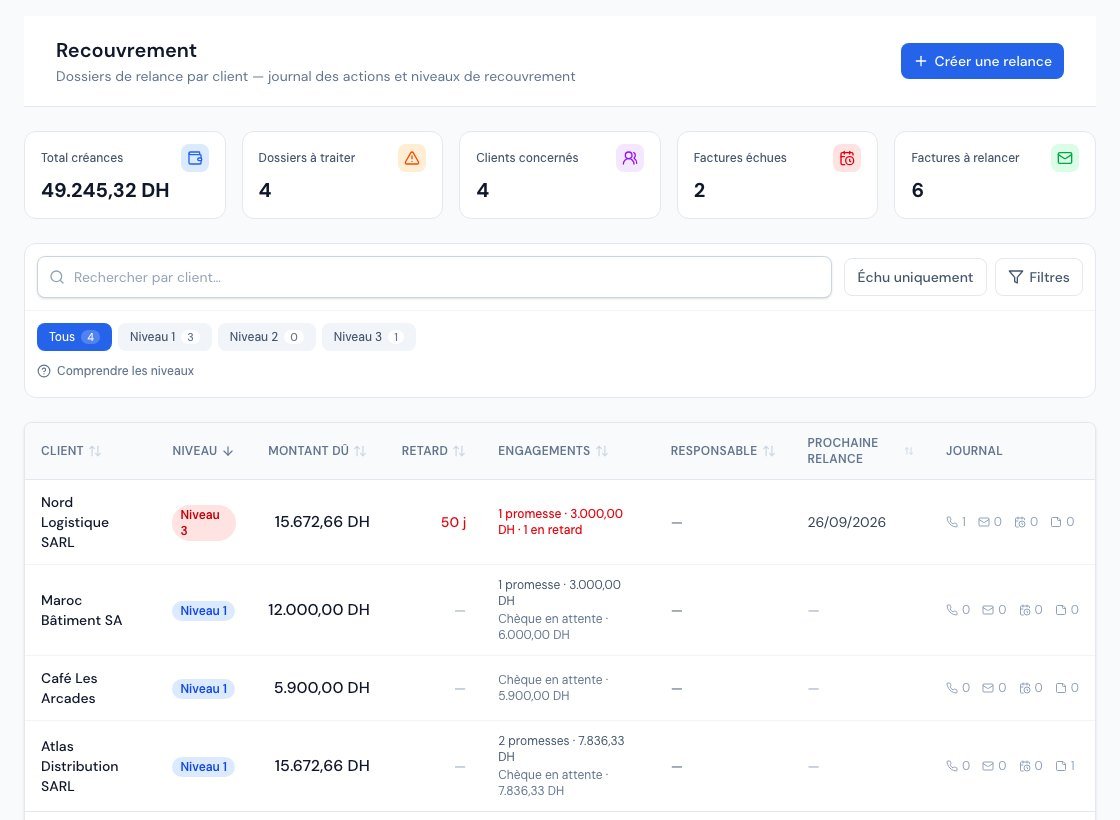
Task: Click the phone journal icon for Atlas Distribution SARL
Action: pyautogui.click(x=952, y=766)
